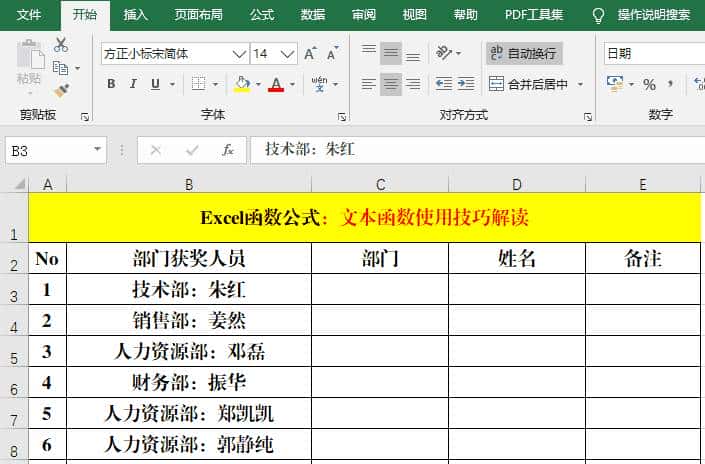The width and height of the screenshot is (705, 464).
Task: Switch to the View (视图) tab
Action: (x=414, y=15)
